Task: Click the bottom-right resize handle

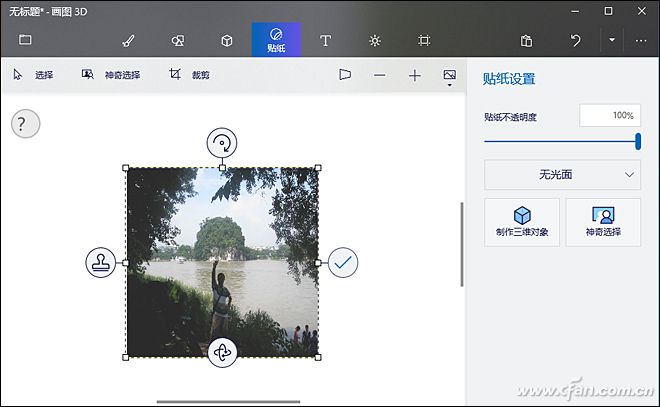Action: pyautogui.click(x=318, y=357)
